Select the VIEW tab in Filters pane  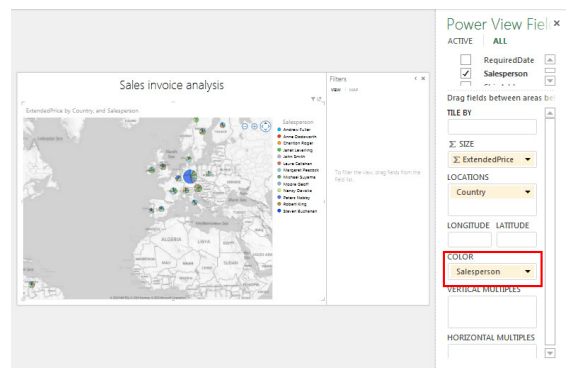tap(336, 90)
